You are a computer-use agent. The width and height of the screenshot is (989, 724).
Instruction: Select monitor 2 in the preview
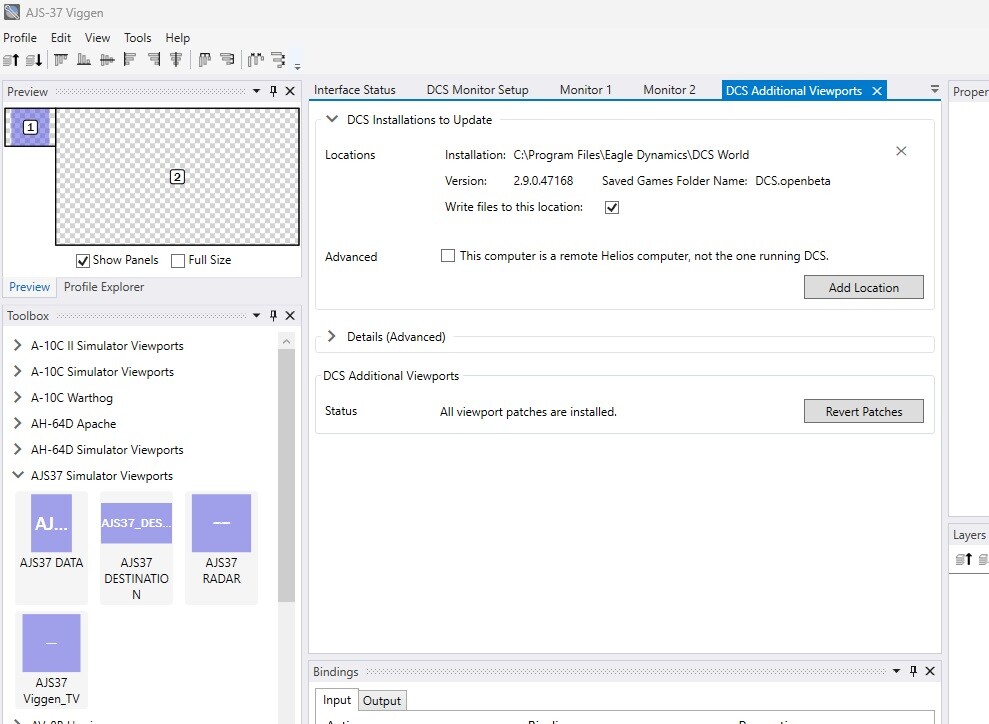click(177, 177)
